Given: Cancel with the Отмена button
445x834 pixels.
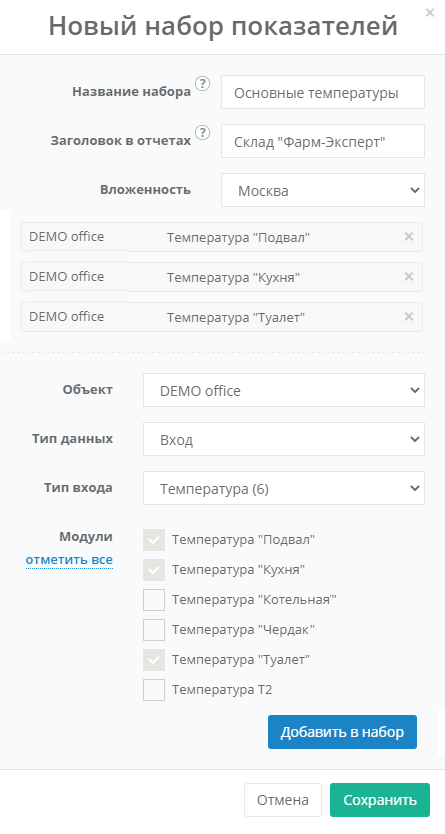Looking at the screenshot, I should coord(283,800).
